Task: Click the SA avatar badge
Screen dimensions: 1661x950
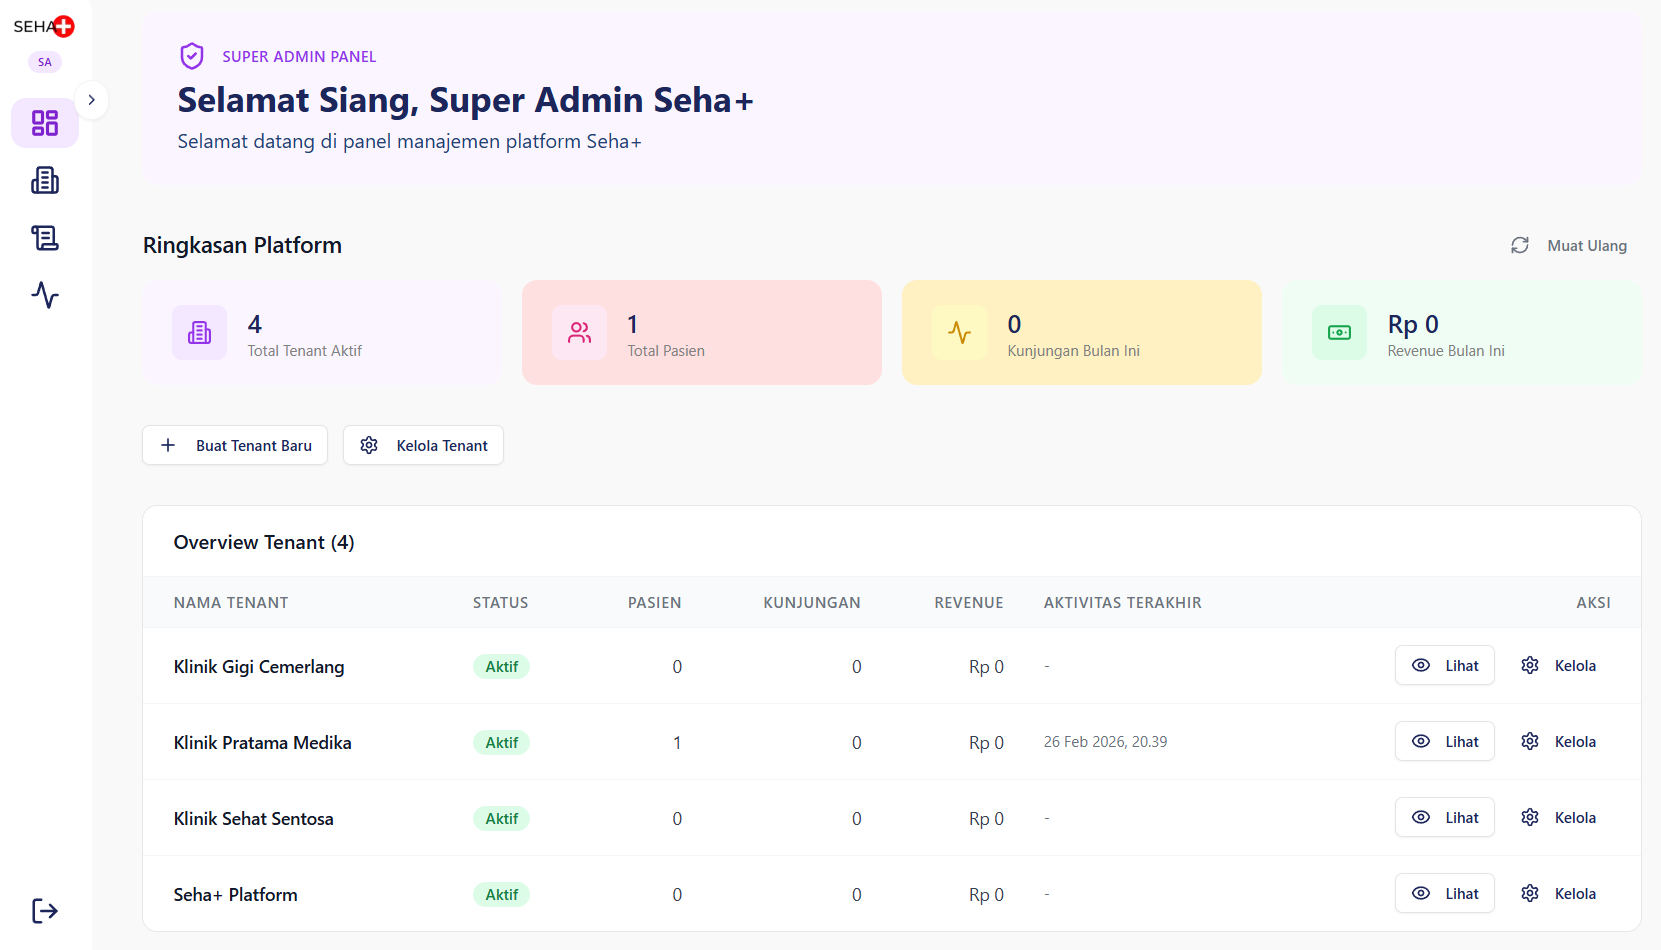Action: click(44, 61)
